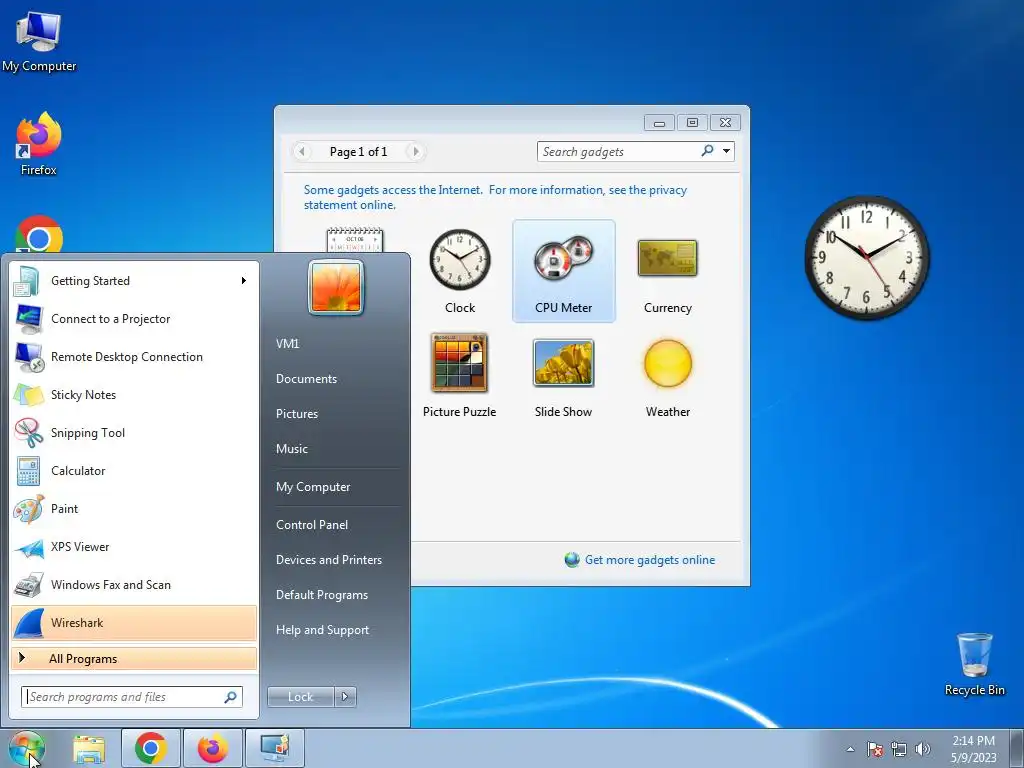
Task: Open the VM1 user folder
Action: point(287,344)
